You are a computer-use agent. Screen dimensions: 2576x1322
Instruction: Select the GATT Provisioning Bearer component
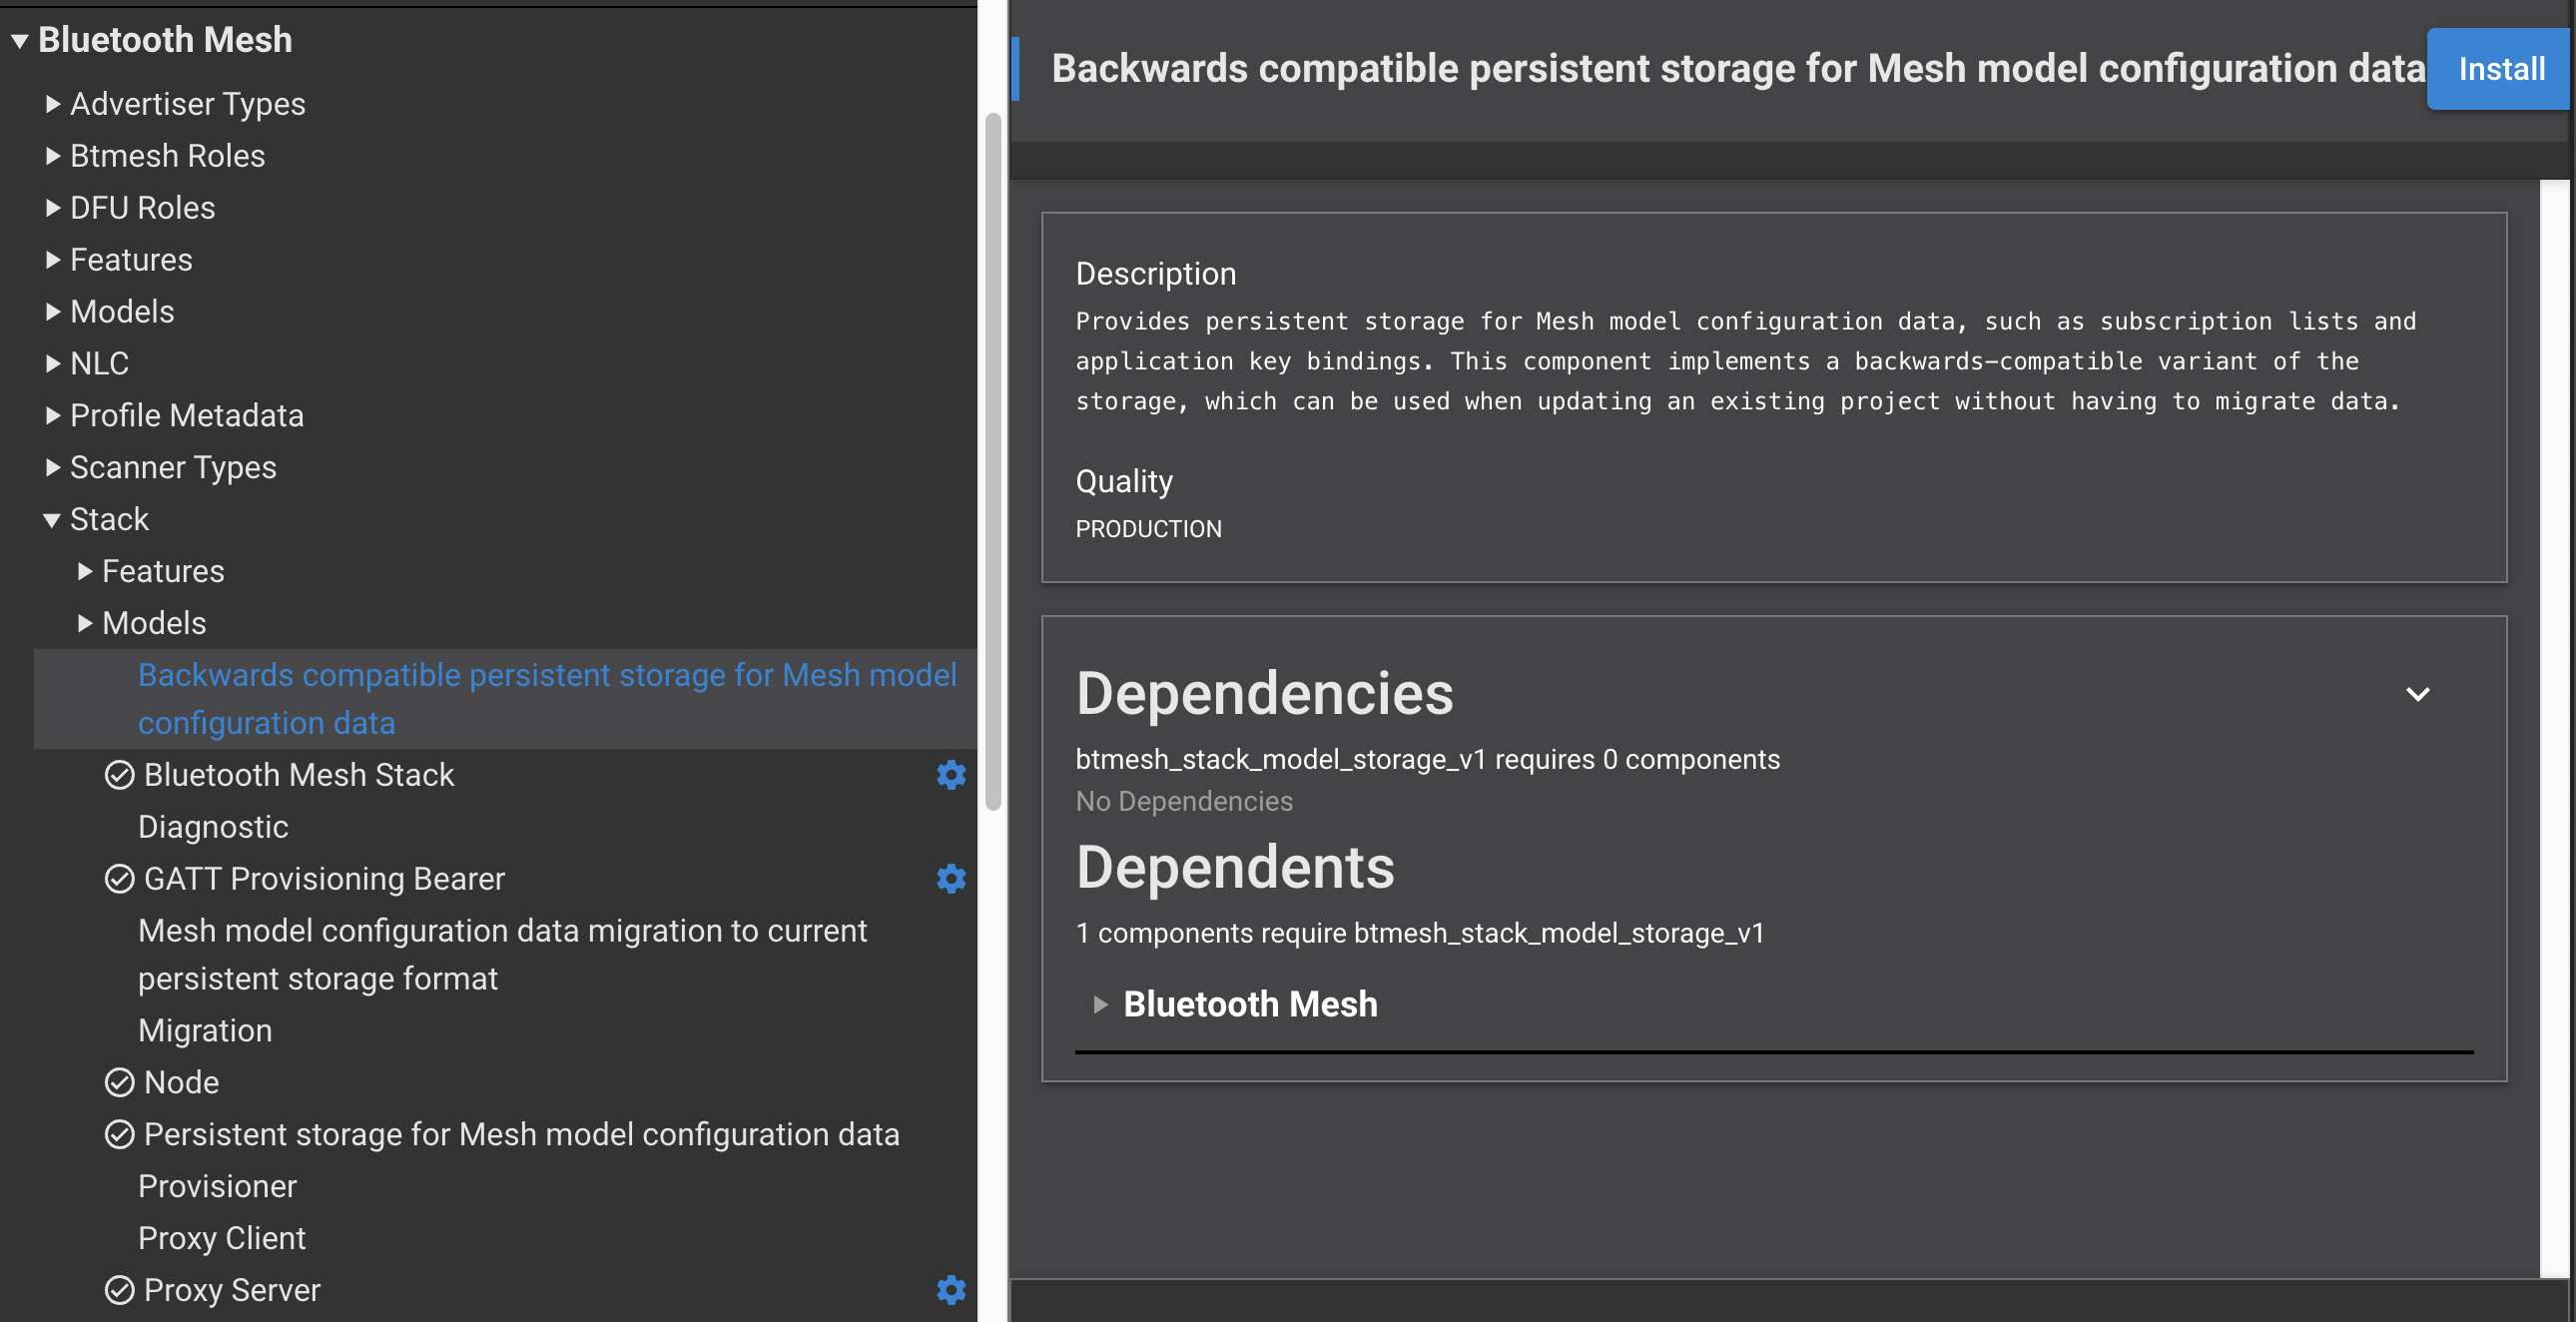coord(324,879)
